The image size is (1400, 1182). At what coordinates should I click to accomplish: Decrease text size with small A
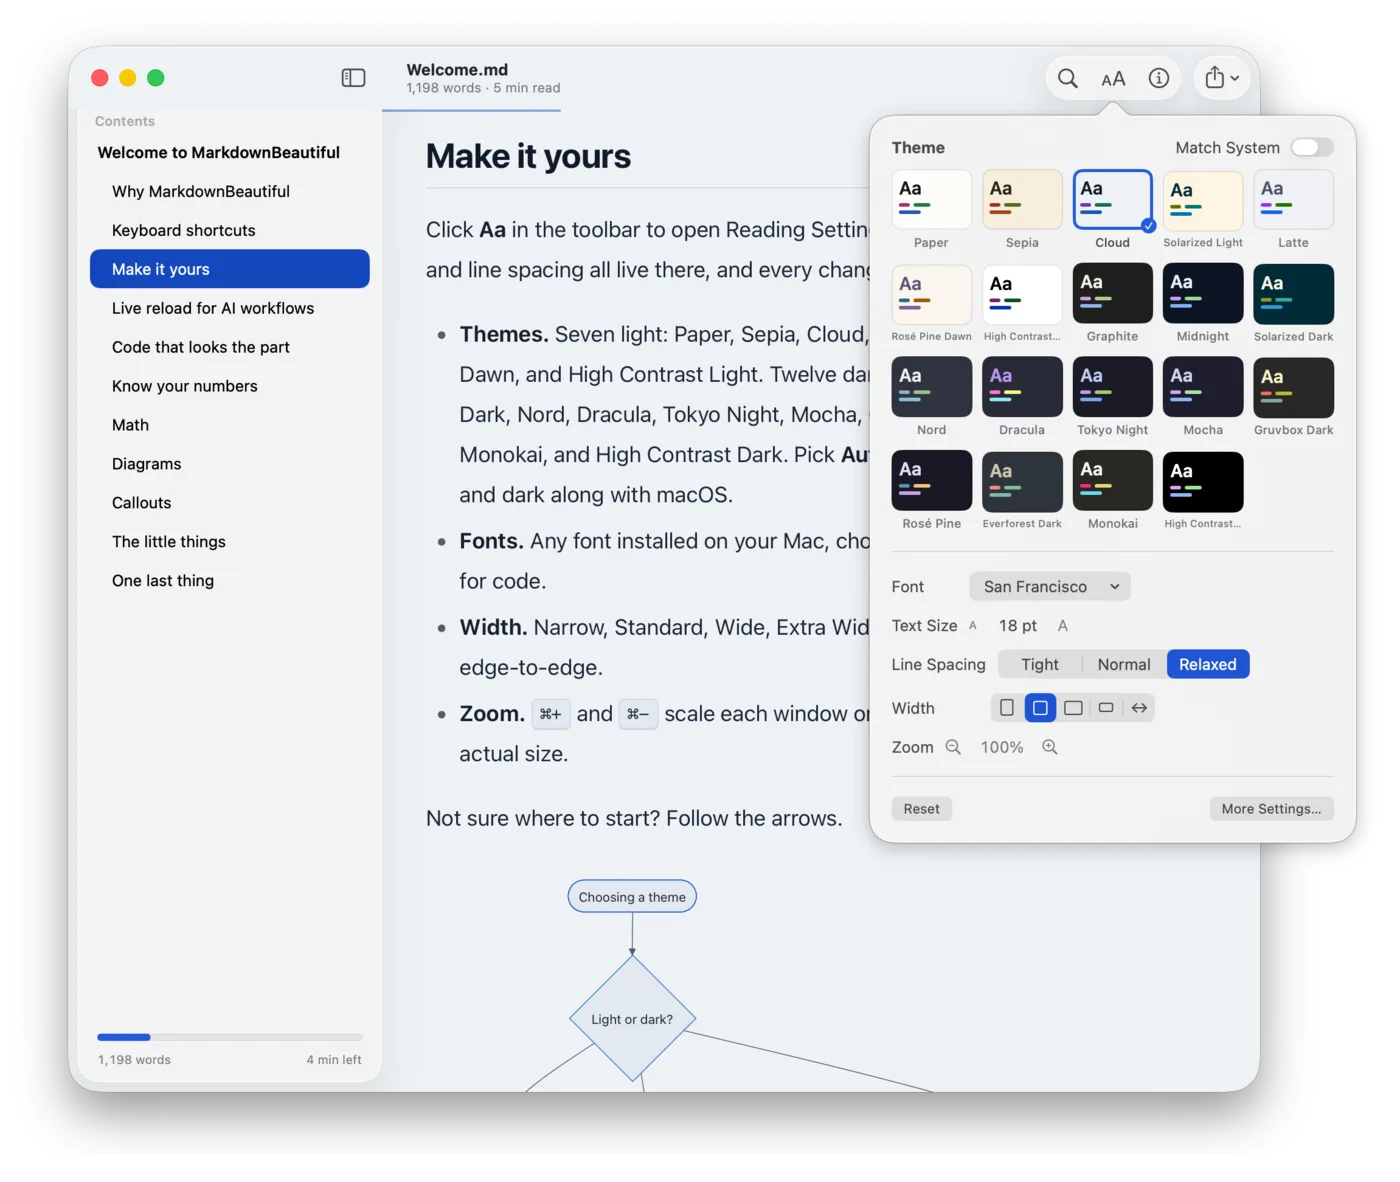click(x=972, y=626)
